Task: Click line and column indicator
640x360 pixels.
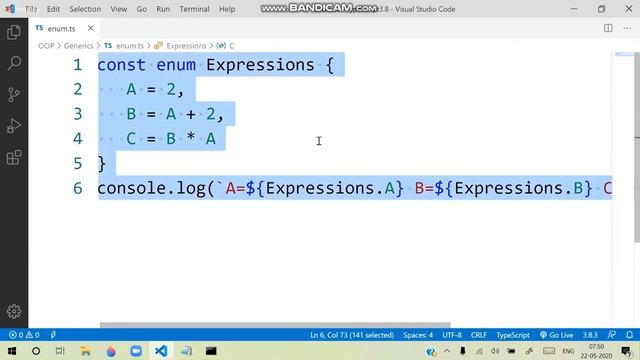Action: pyautogui.click(x=352, y=335)
